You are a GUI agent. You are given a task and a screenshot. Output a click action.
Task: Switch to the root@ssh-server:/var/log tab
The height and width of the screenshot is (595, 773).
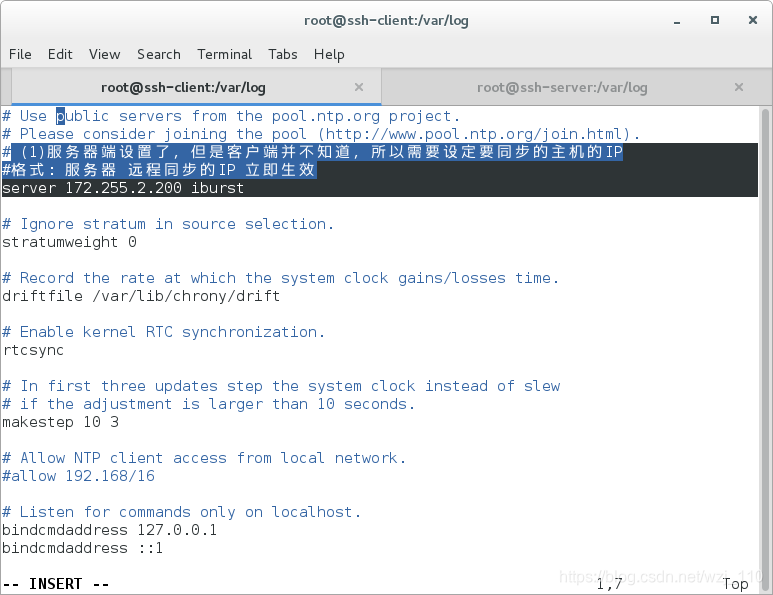(562, 88)
